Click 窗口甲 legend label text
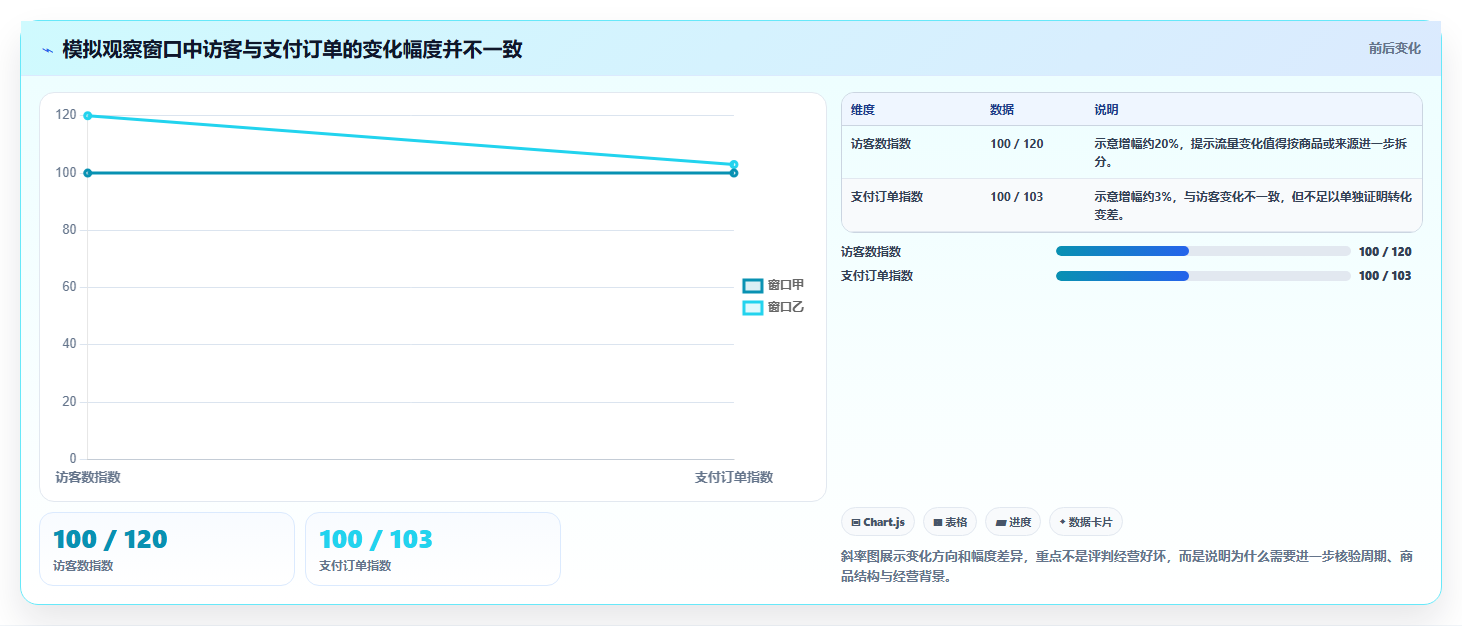 (786, 285)
